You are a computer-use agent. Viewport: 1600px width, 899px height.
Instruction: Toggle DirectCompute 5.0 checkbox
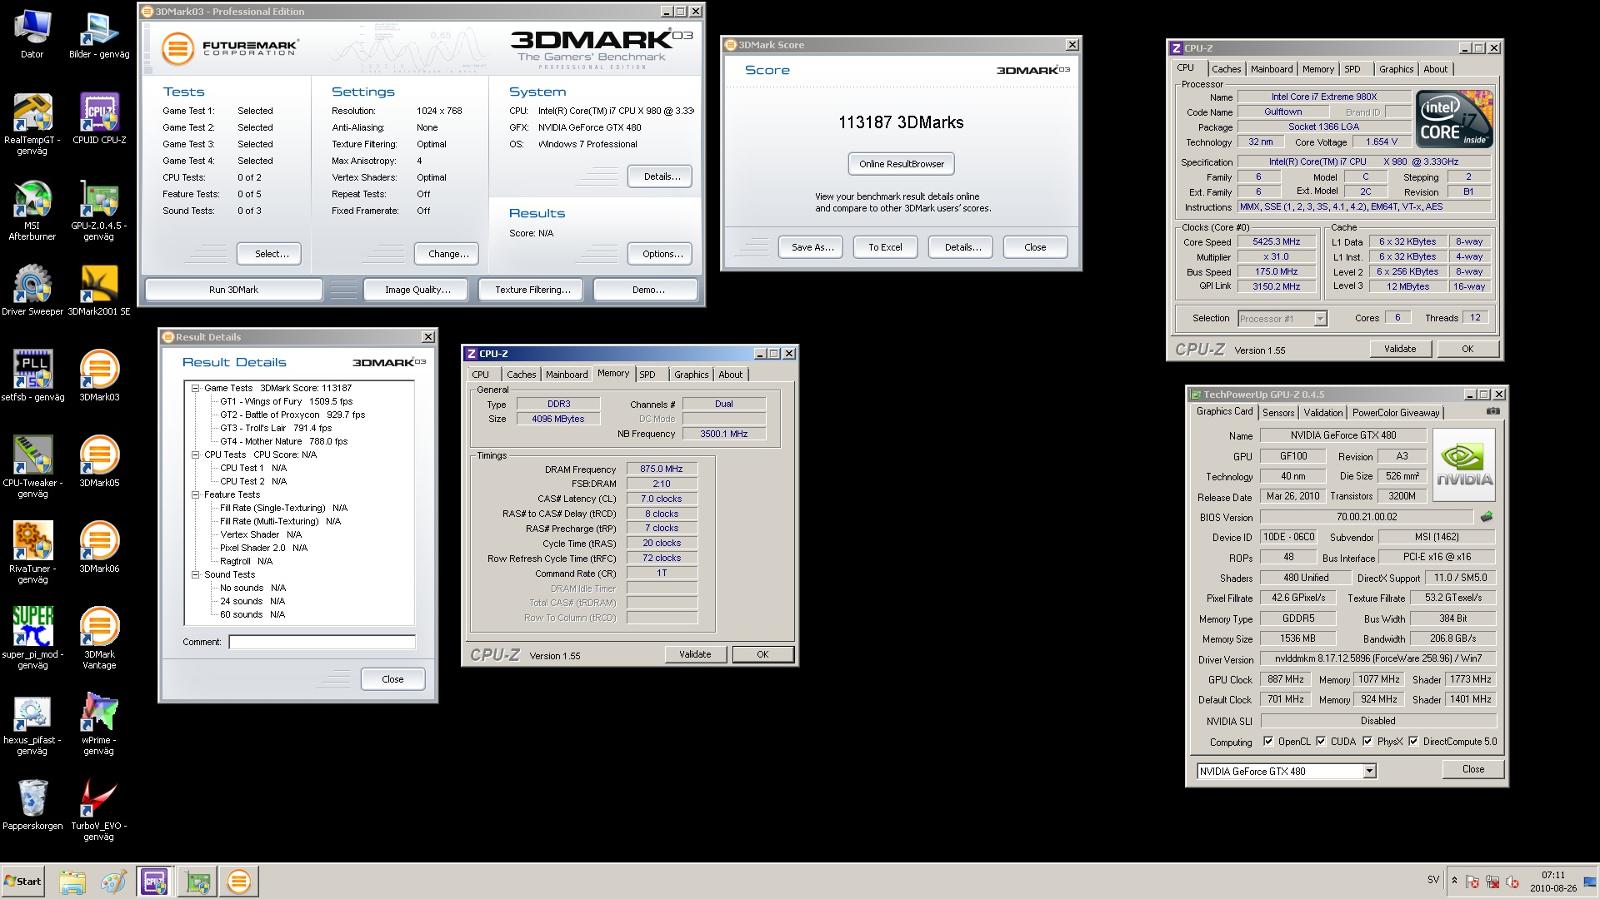pyautogui.click(x=1413, y=741)
